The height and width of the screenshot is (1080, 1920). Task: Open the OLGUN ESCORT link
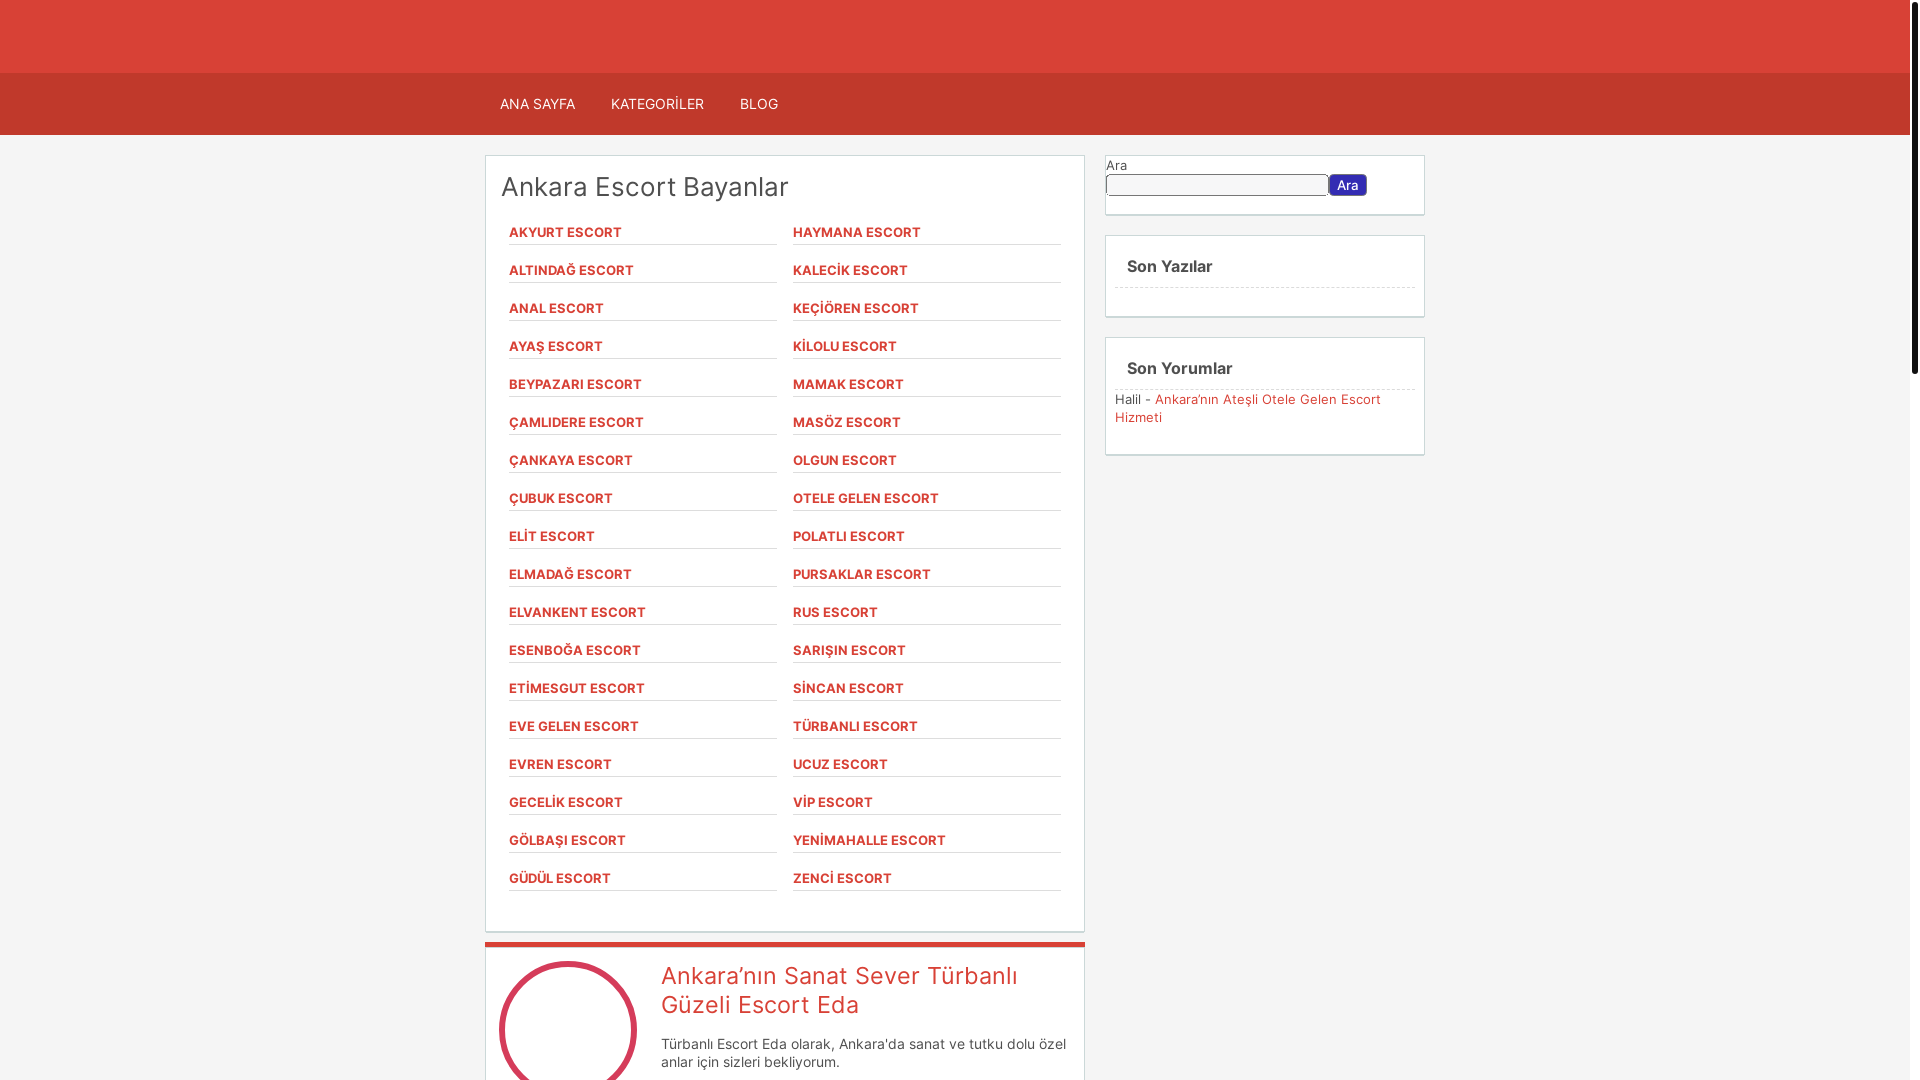[x=845, y=460]
